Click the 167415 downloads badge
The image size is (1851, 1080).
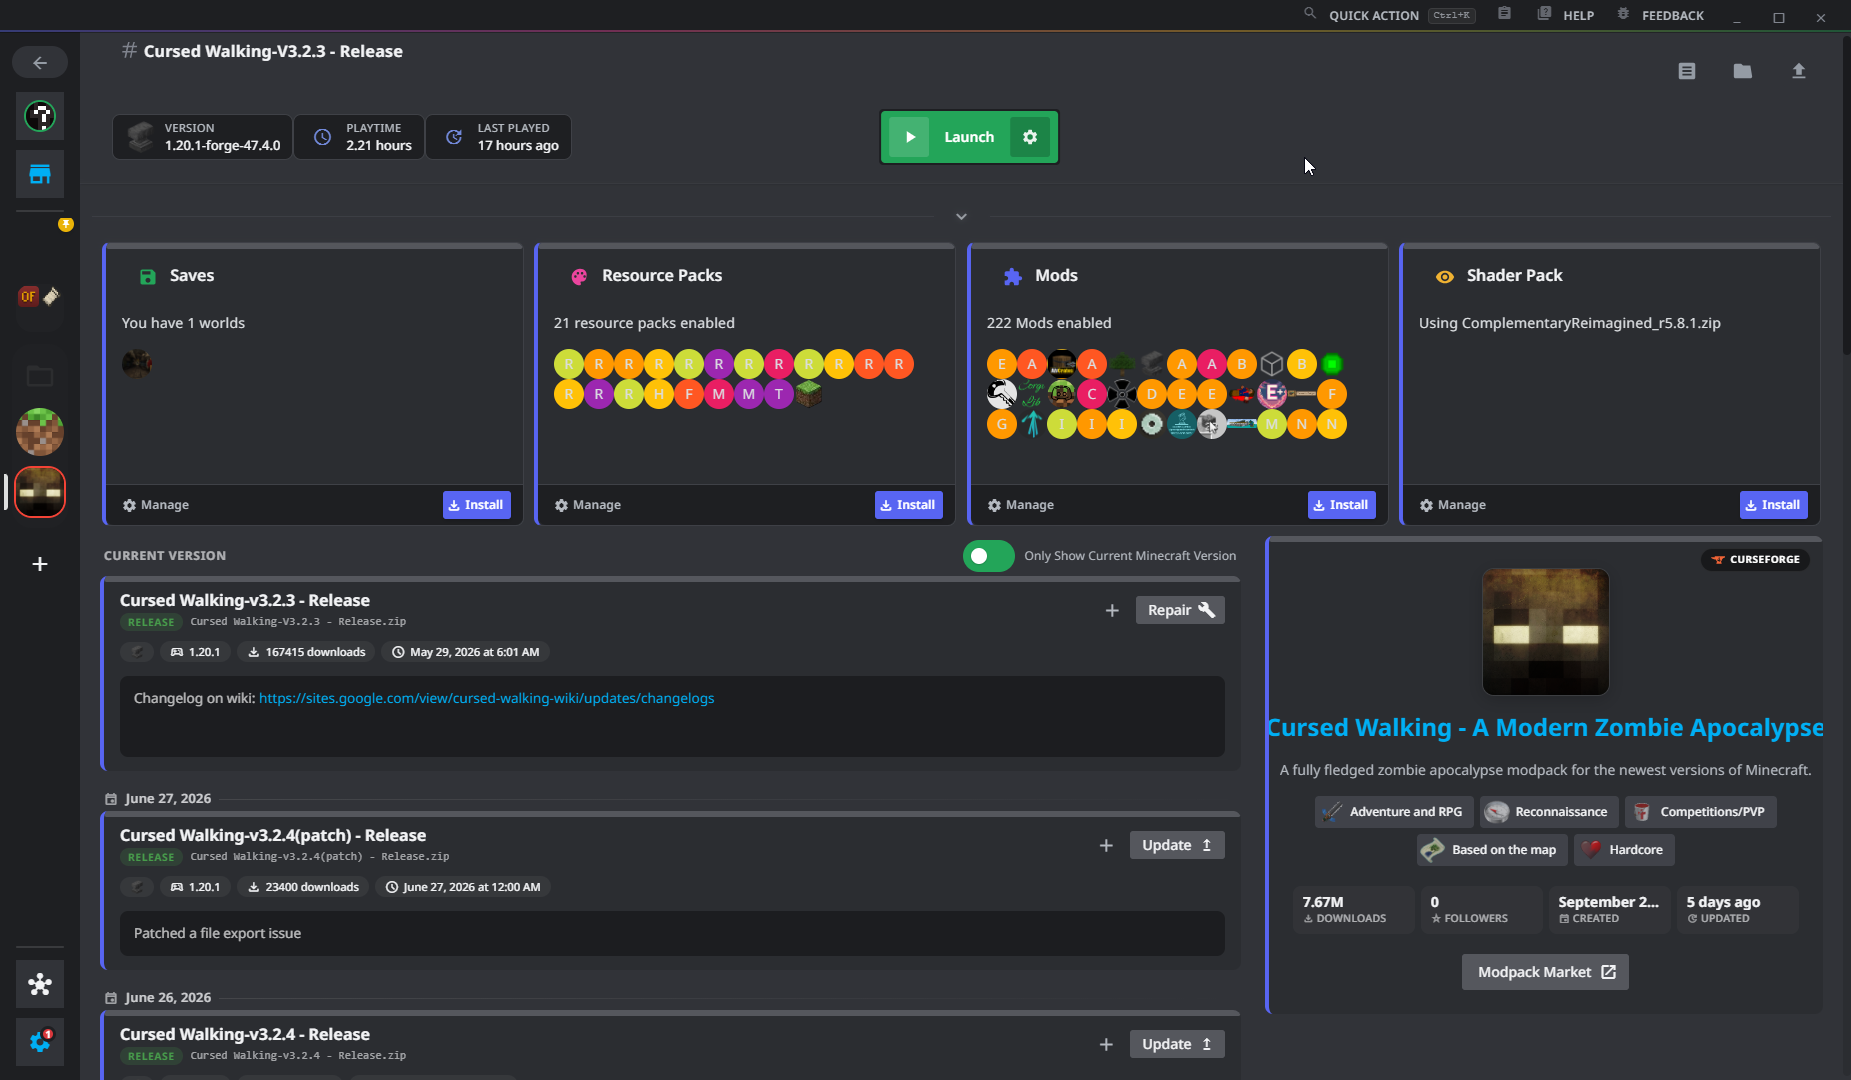pos(307,652)
